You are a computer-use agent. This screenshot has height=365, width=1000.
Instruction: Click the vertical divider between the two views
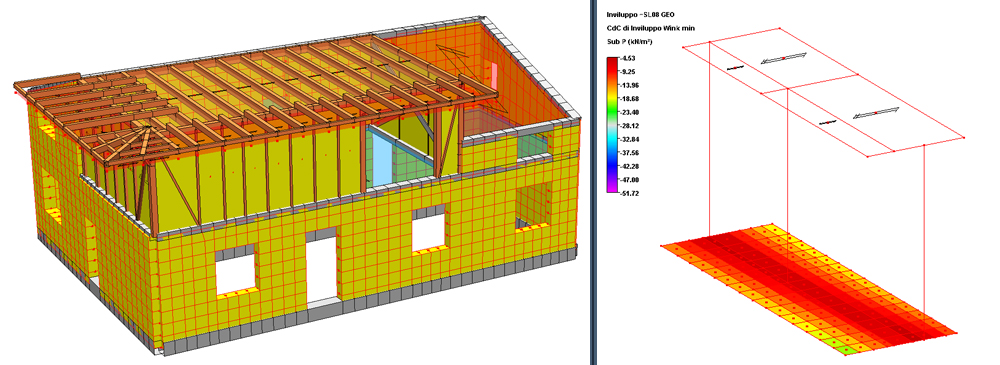coord(593,182)
